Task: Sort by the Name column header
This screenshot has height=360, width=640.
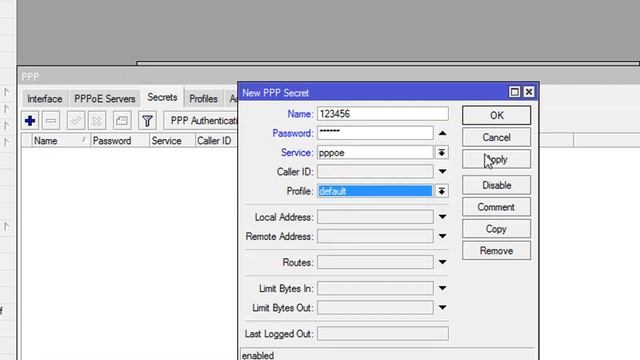Action: pos(60,141)
